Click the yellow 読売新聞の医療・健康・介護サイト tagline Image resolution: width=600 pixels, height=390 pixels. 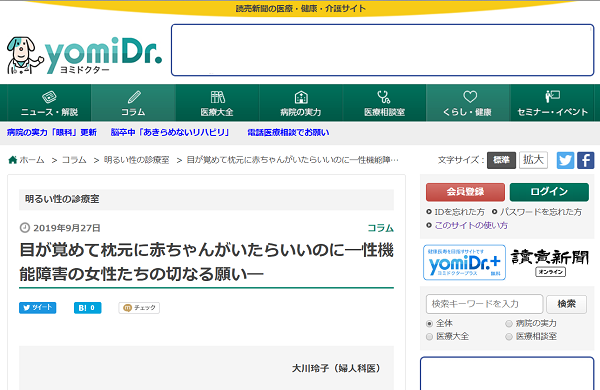300,8
